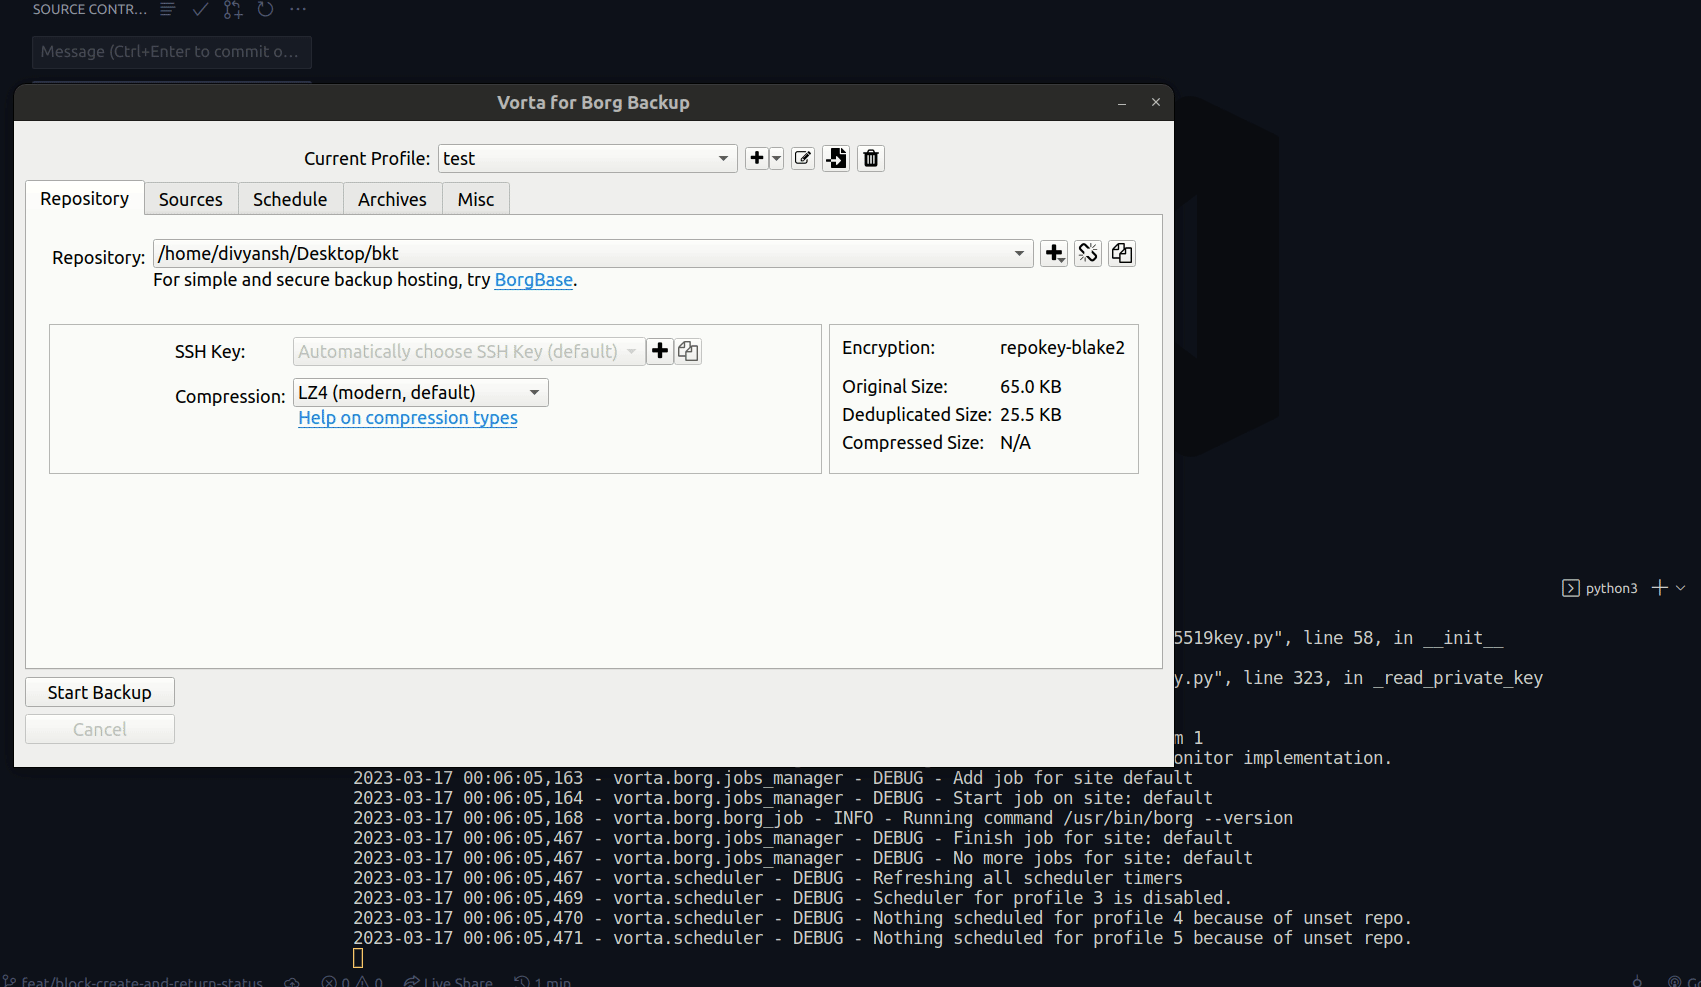This screenshot has height=987, width=1701.
Task: Toggle view as tree in Source Control
Action: [x=167, y=9]
